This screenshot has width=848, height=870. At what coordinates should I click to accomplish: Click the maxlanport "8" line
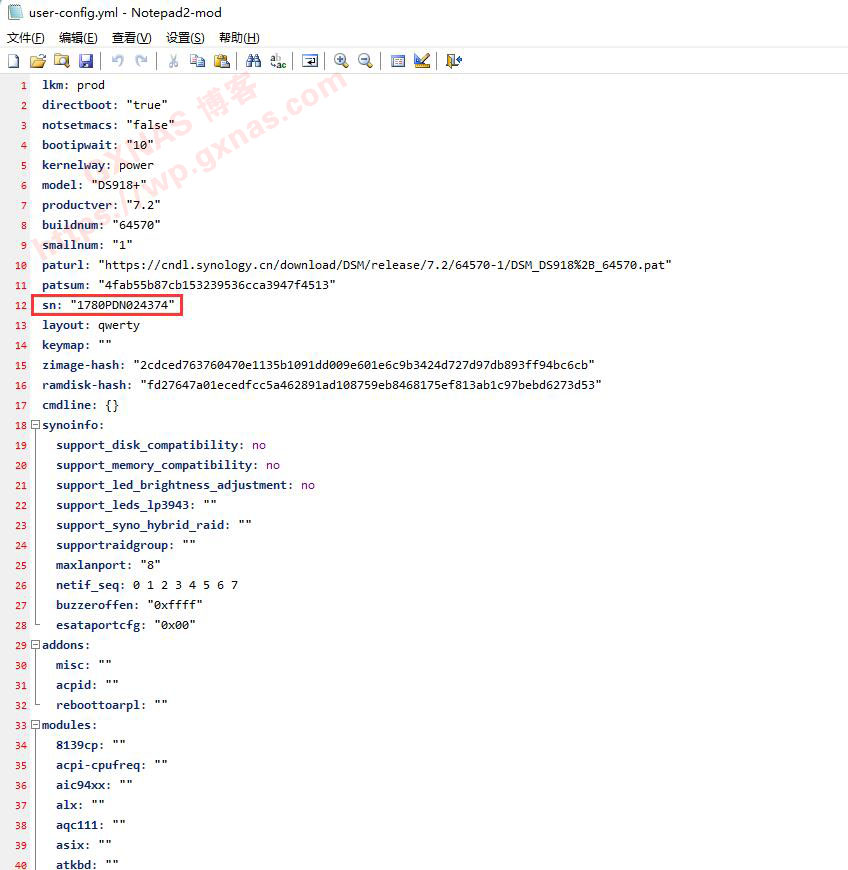coord(108,565)
